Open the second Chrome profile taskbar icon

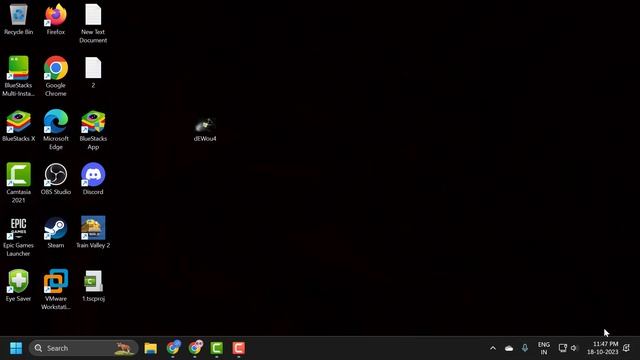(x=195, y=348)
